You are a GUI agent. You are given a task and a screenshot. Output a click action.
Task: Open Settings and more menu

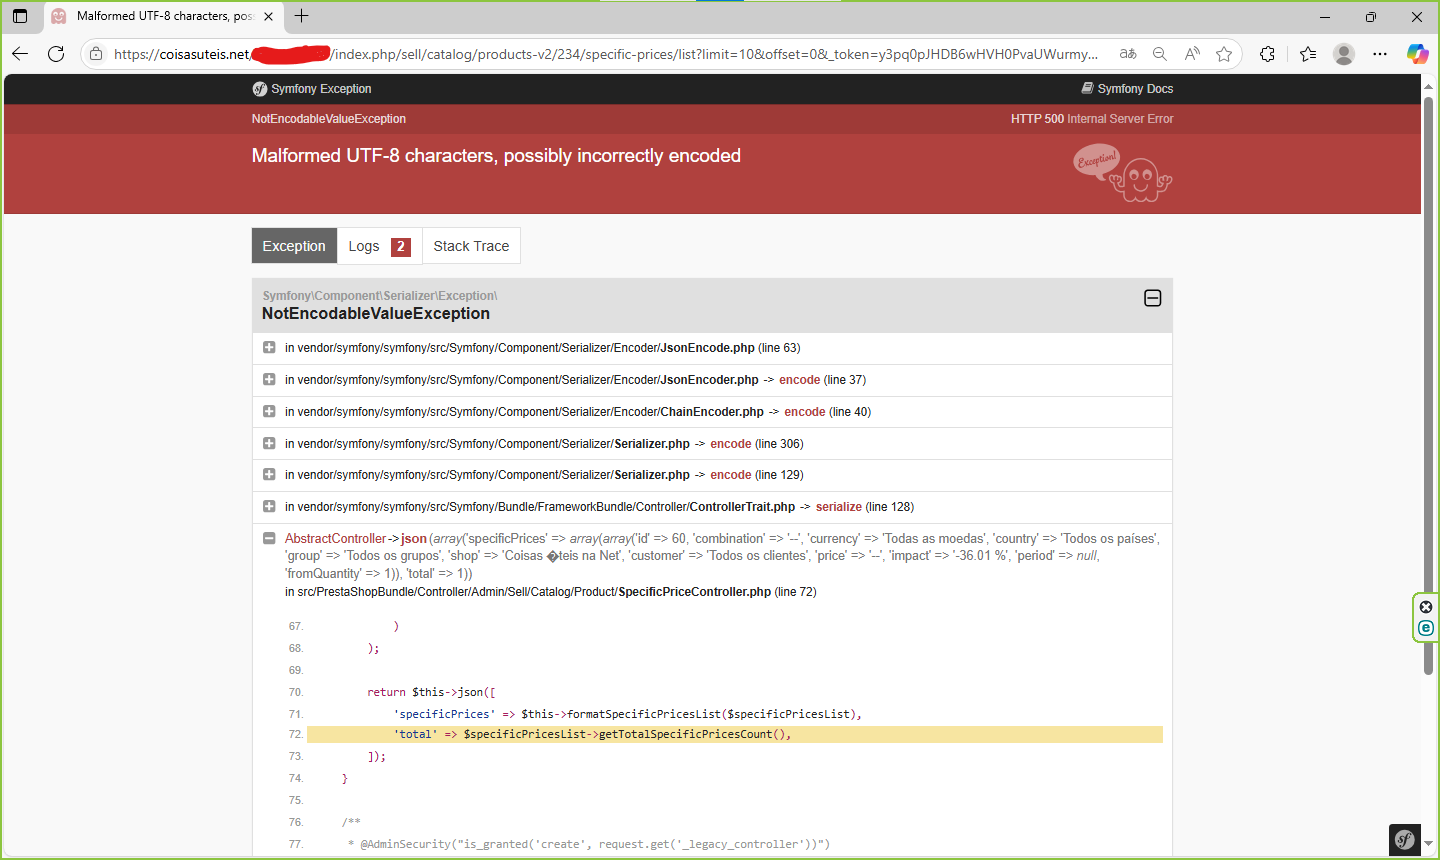pos(1380,54)
